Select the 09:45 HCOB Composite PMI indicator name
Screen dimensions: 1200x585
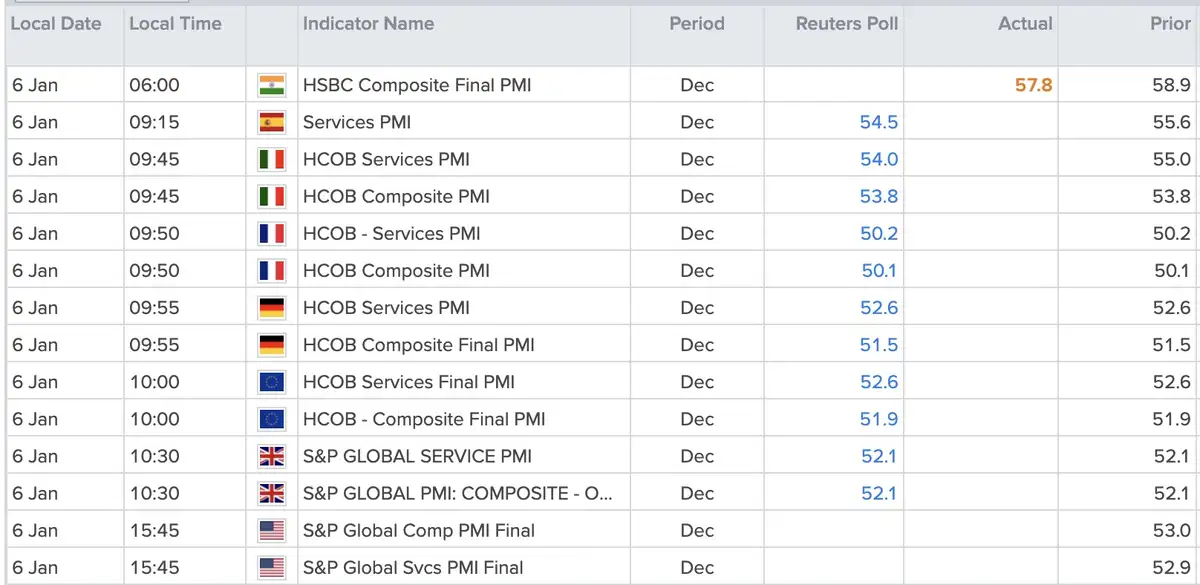pyautogui.click(x=396, y=196)
